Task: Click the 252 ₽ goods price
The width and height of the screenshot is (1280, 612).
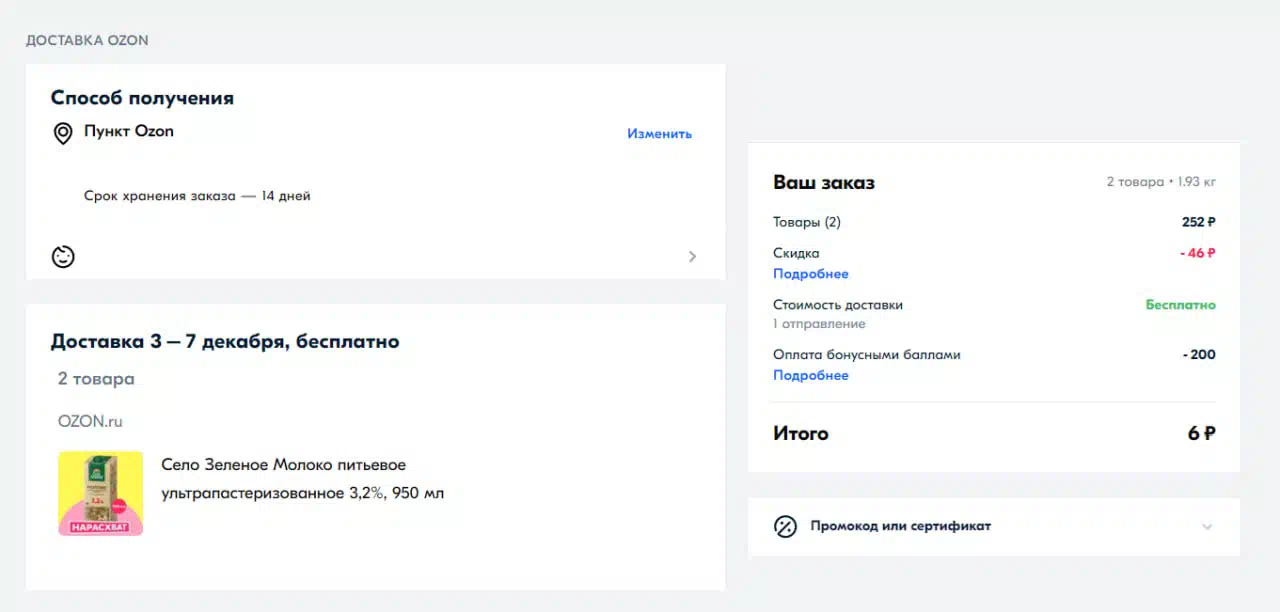Action: [x=1199, y=222]
